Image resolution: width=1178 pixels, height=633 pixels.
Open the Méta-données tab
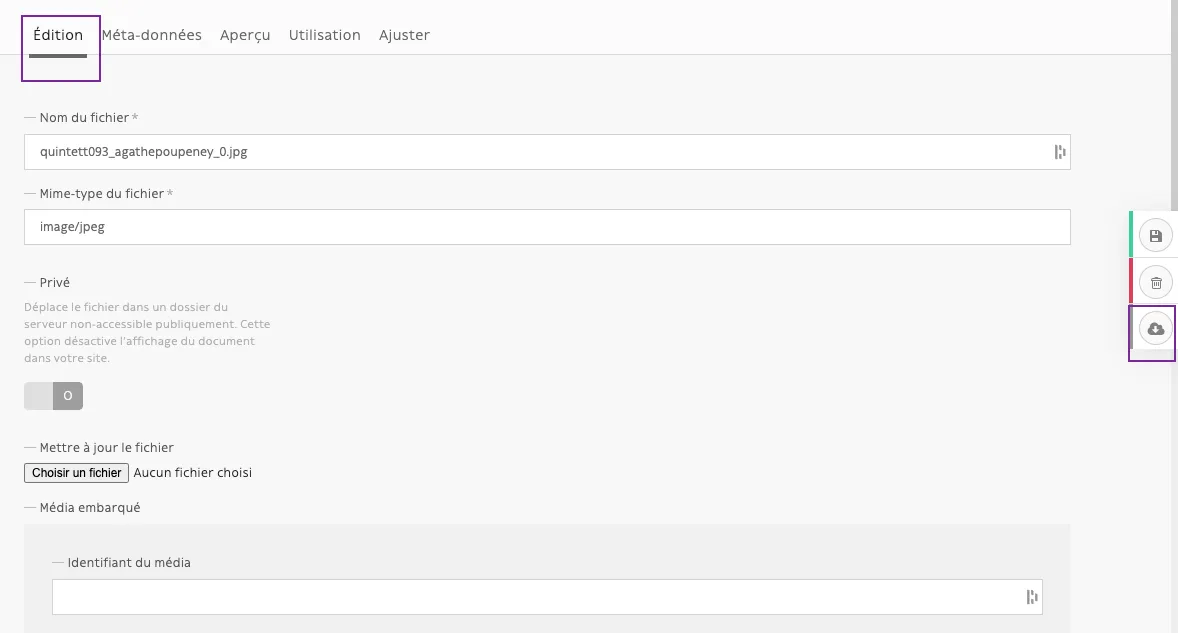coord(152,35)
